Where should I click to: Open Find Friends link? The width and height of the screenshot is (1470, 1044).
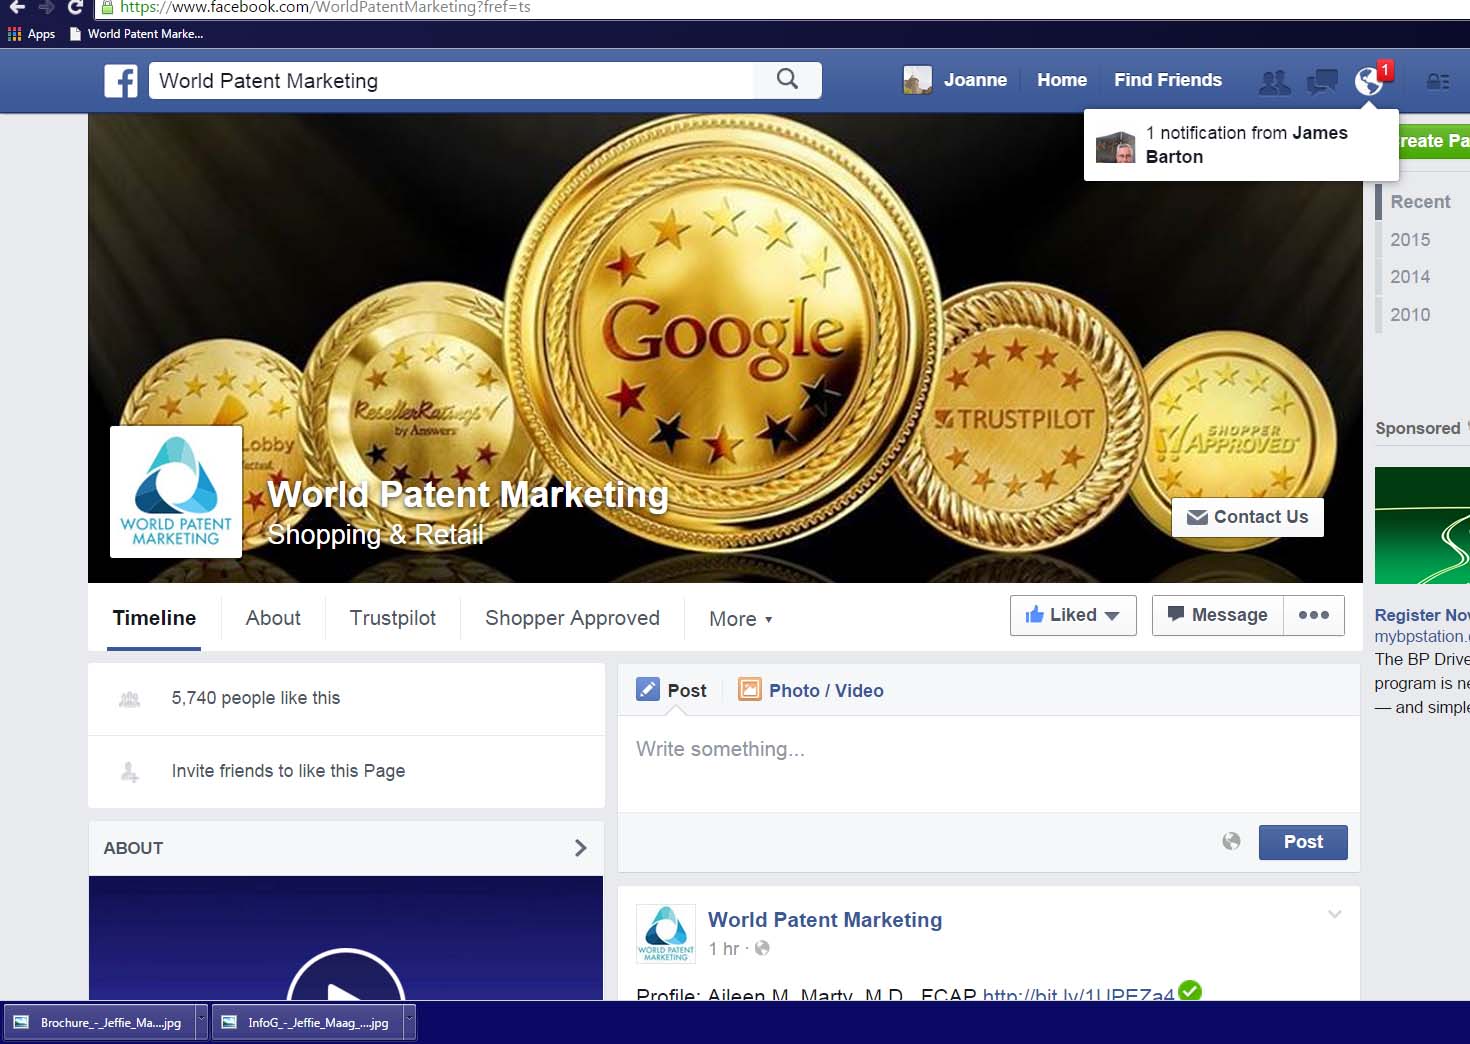(1168, 80)
